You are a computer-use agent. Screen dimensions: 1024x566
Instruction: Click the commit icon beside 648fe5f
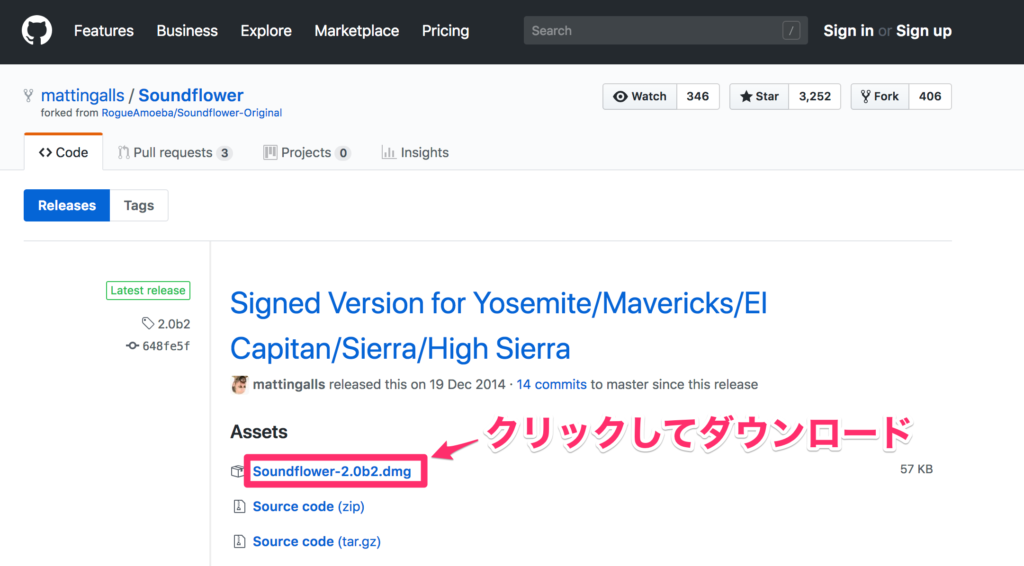[132, 345]
